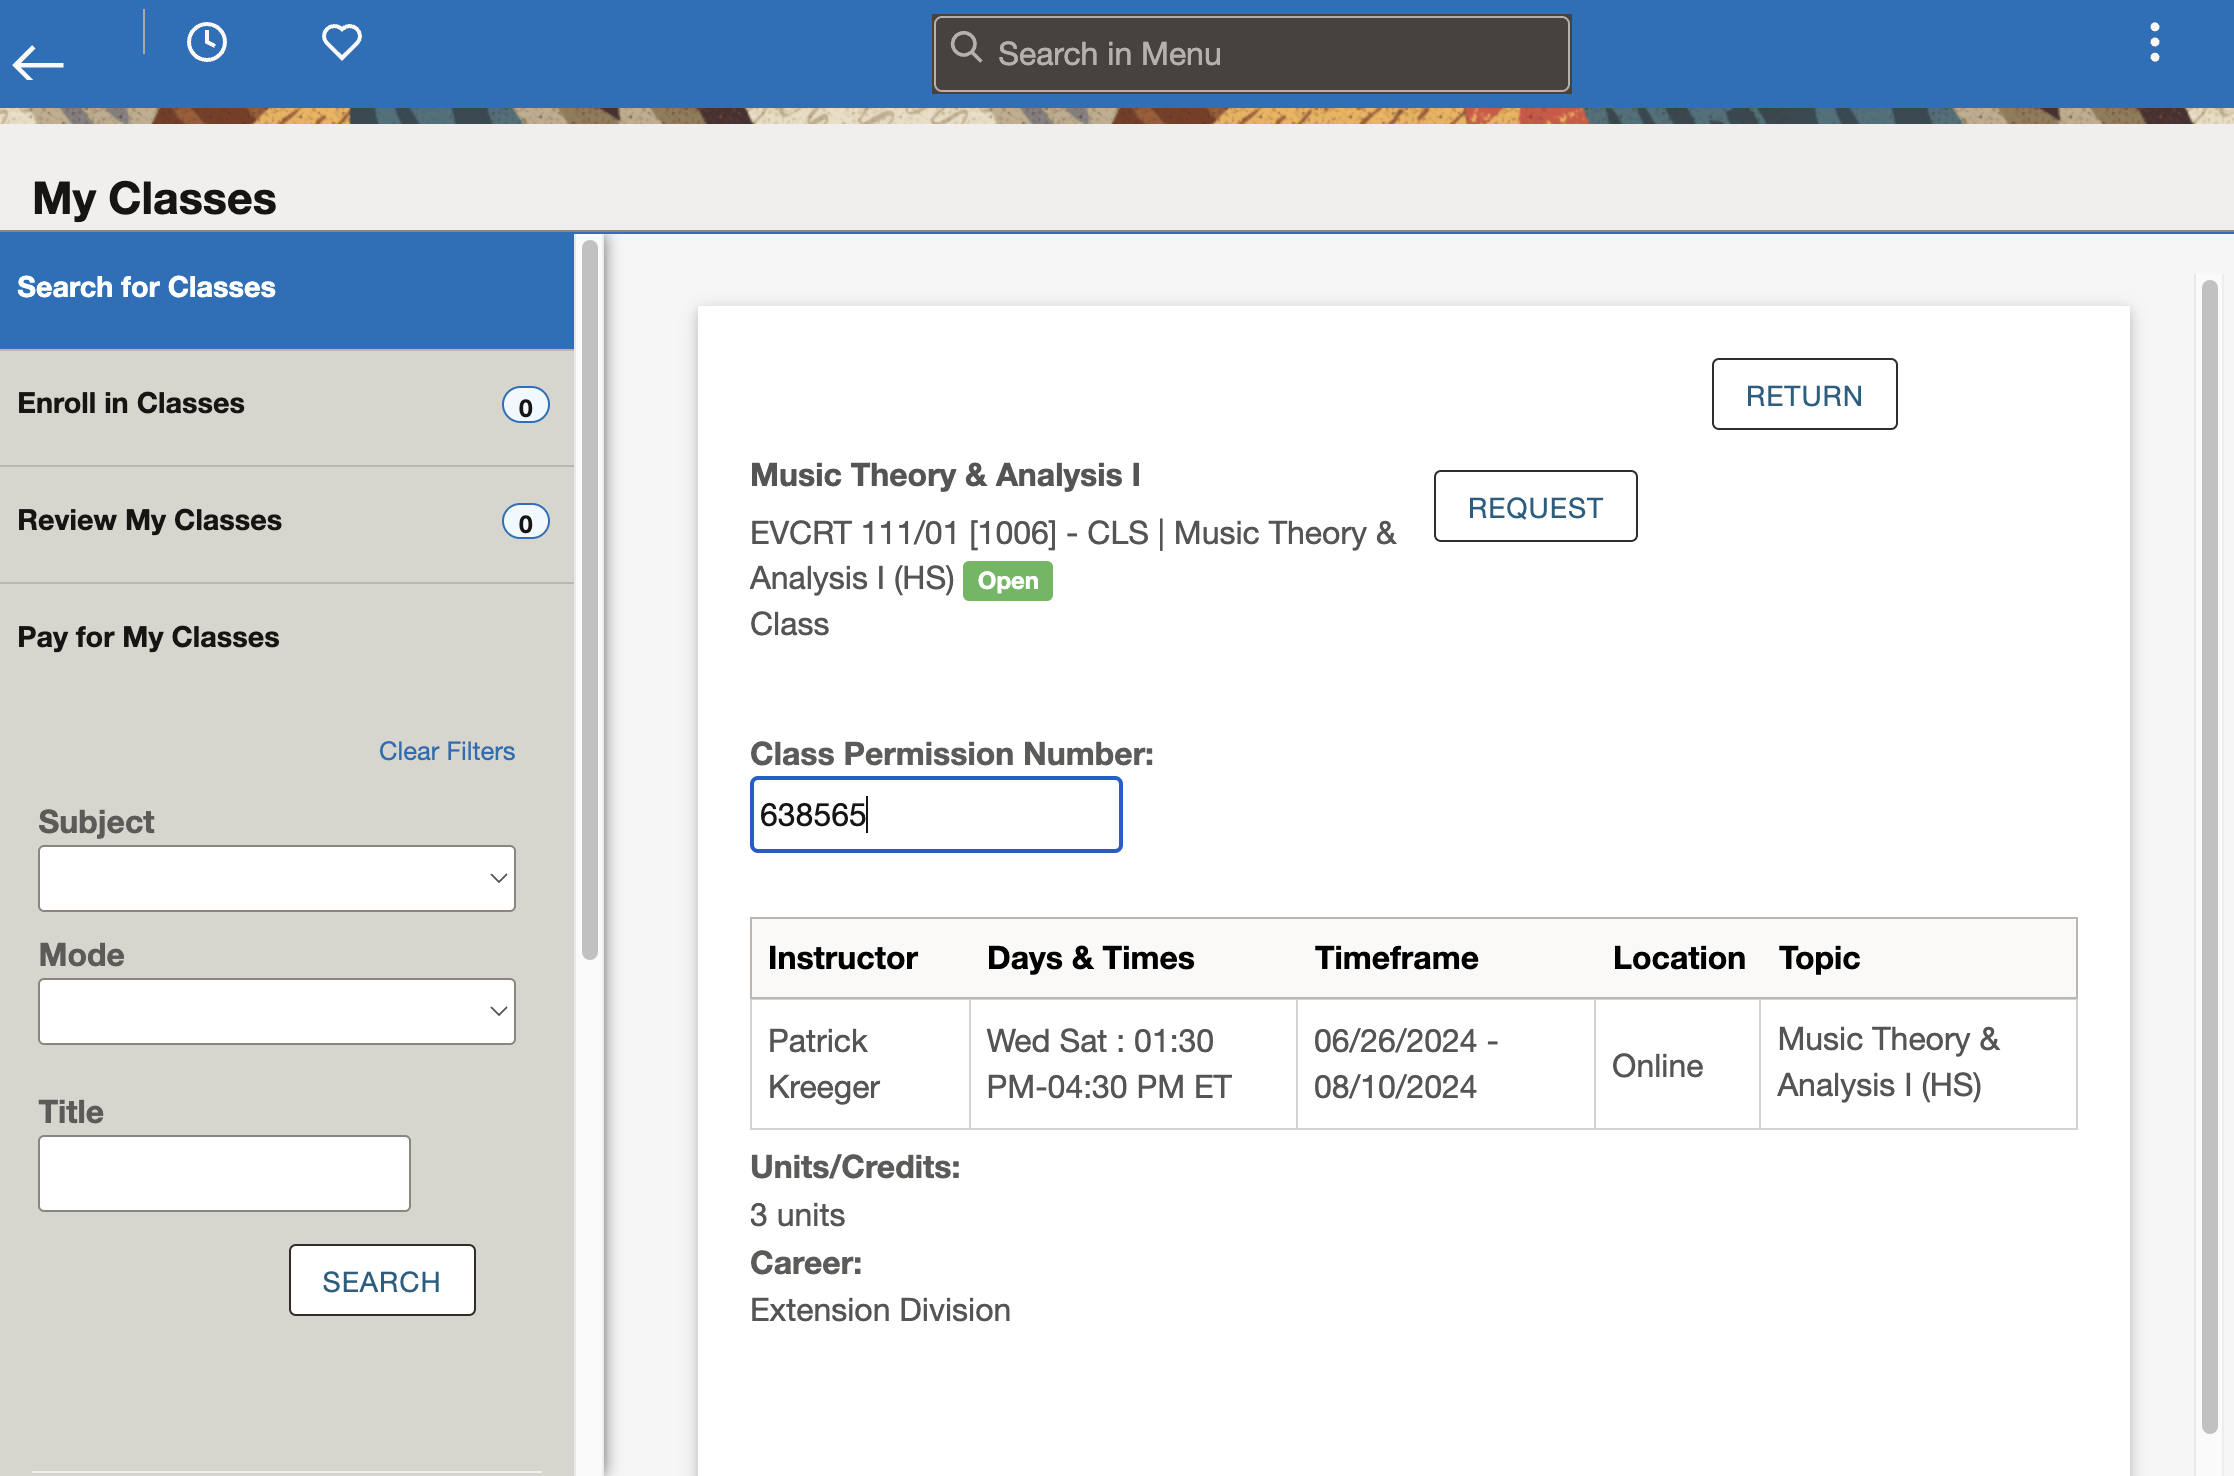
Task: Open favorites heart icon
Action: tap(341, 42)
